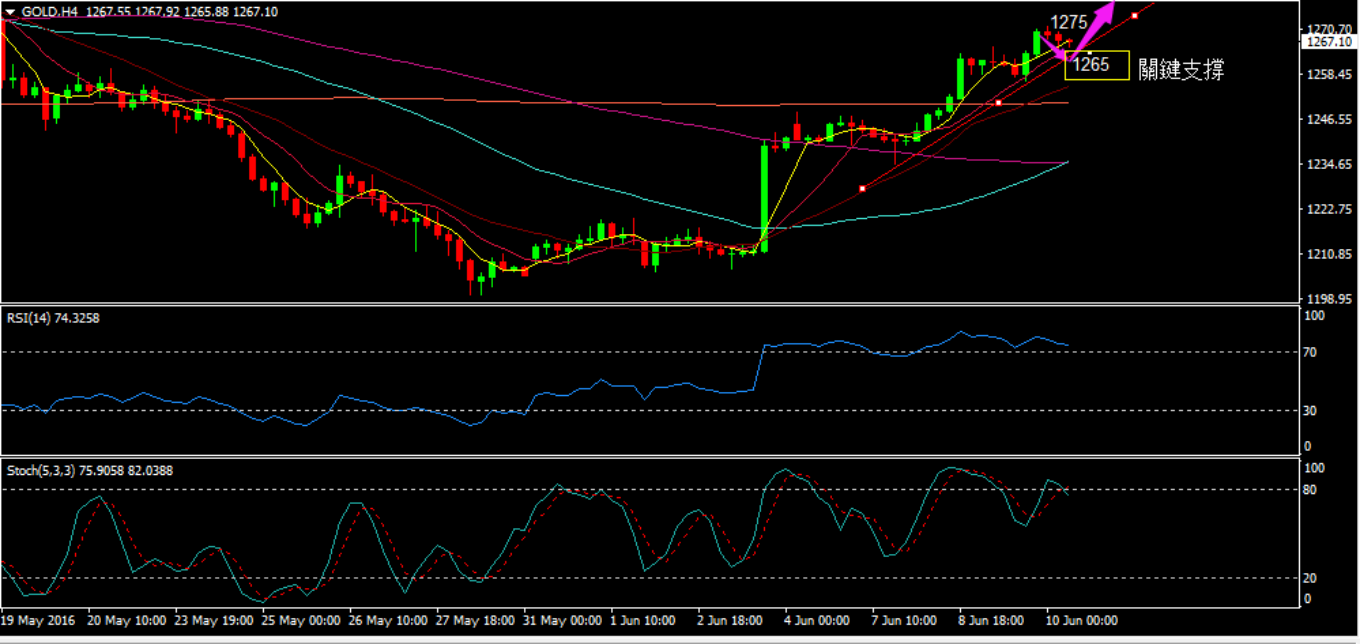
Task: Click the current price tag 1267.10
Action: (x=1329, y=42)
